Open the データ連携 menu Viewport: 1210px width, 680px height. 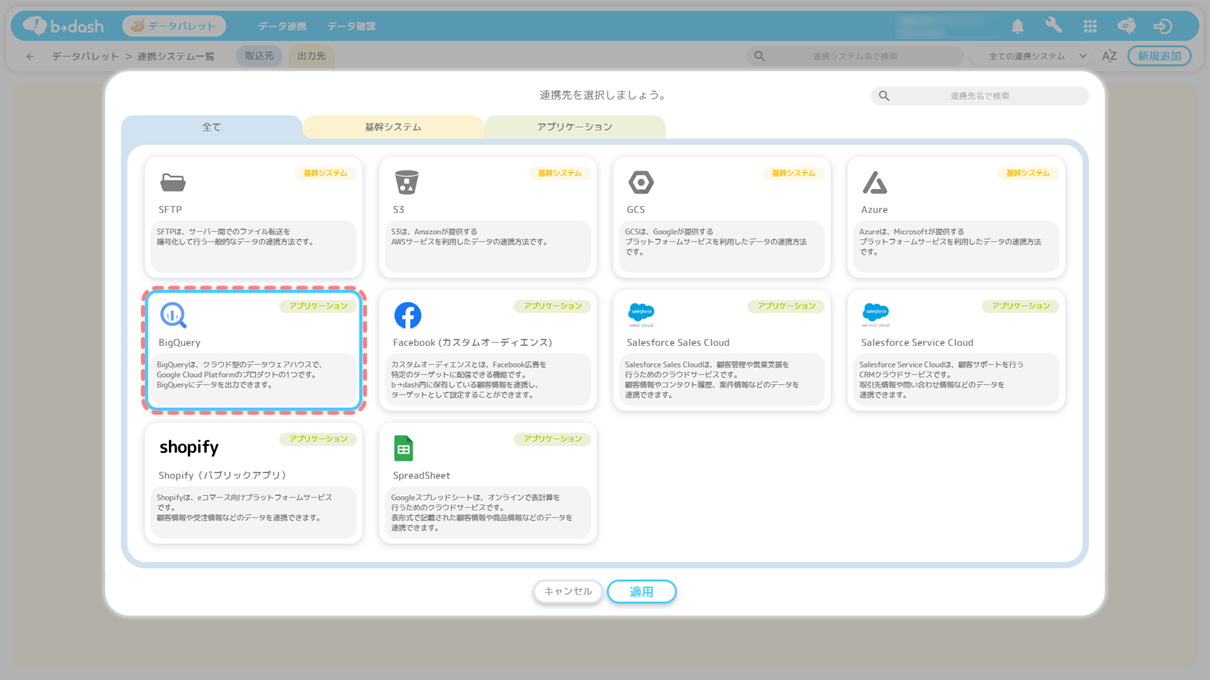[x=282, y=26]
